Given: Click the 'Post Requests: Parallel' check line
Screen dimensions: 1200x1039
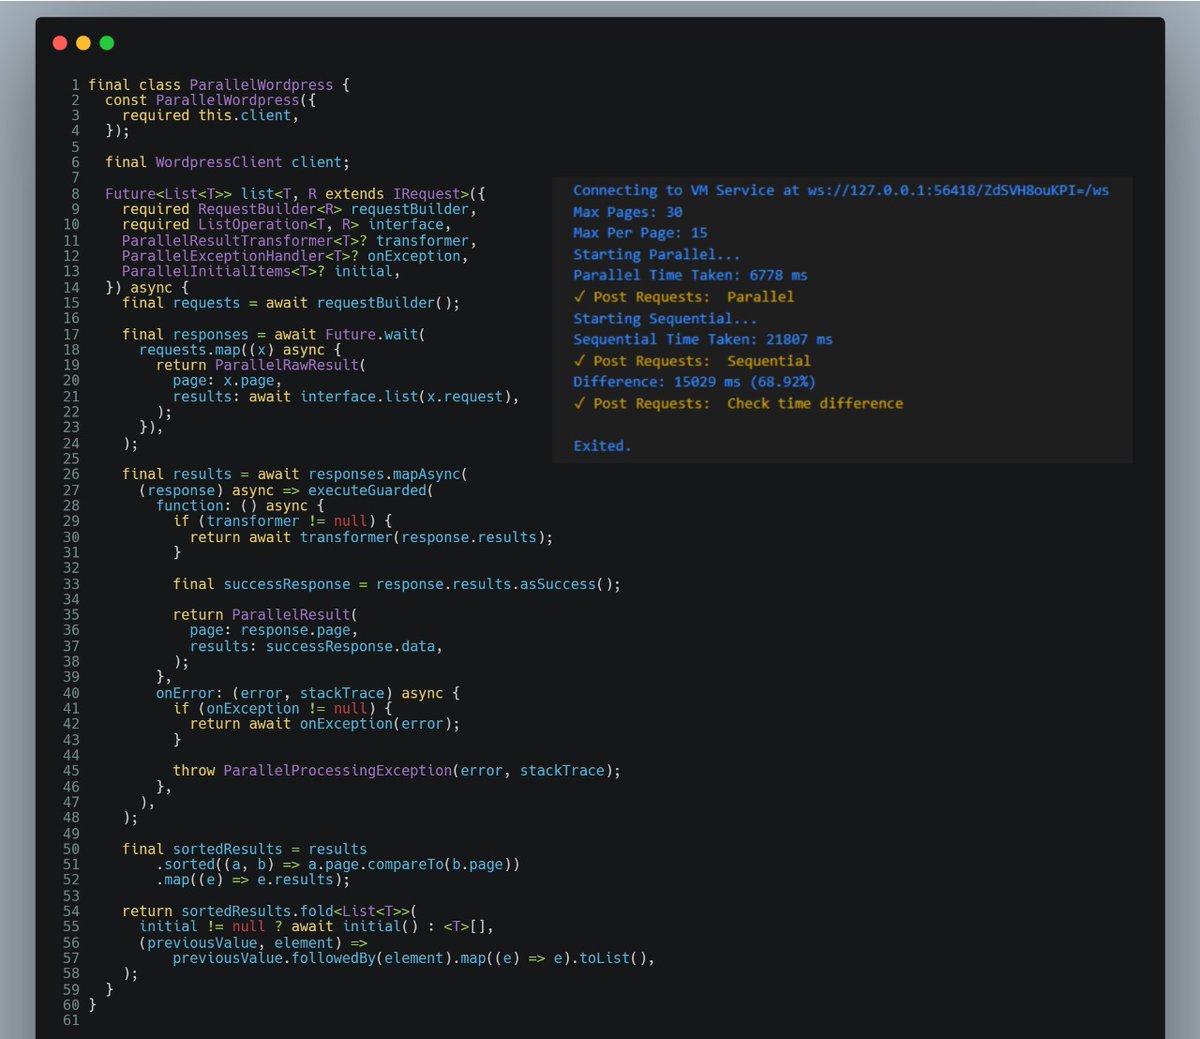Looking at the screenshot, I should click(x=684, y=297).
